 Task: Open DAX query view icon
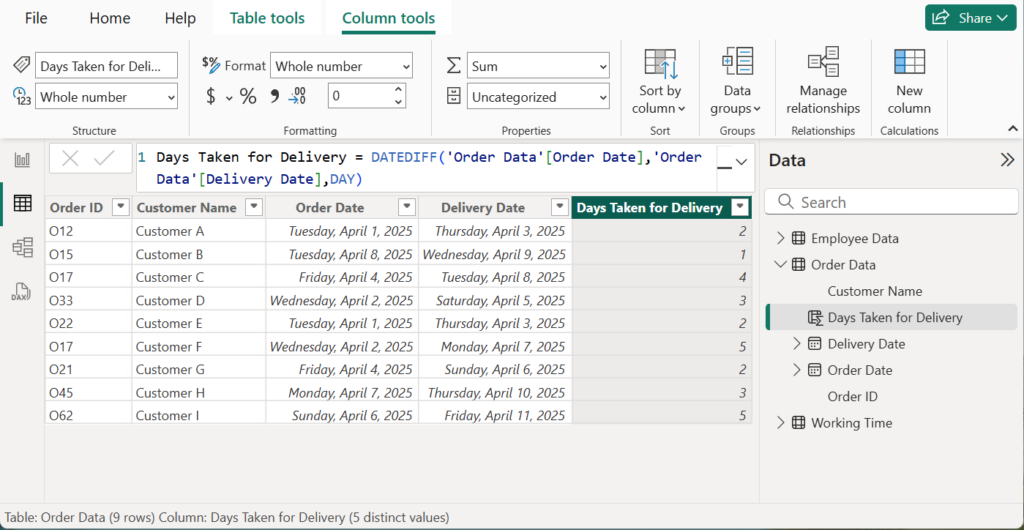pyautogui.click(x=22, y=291)
